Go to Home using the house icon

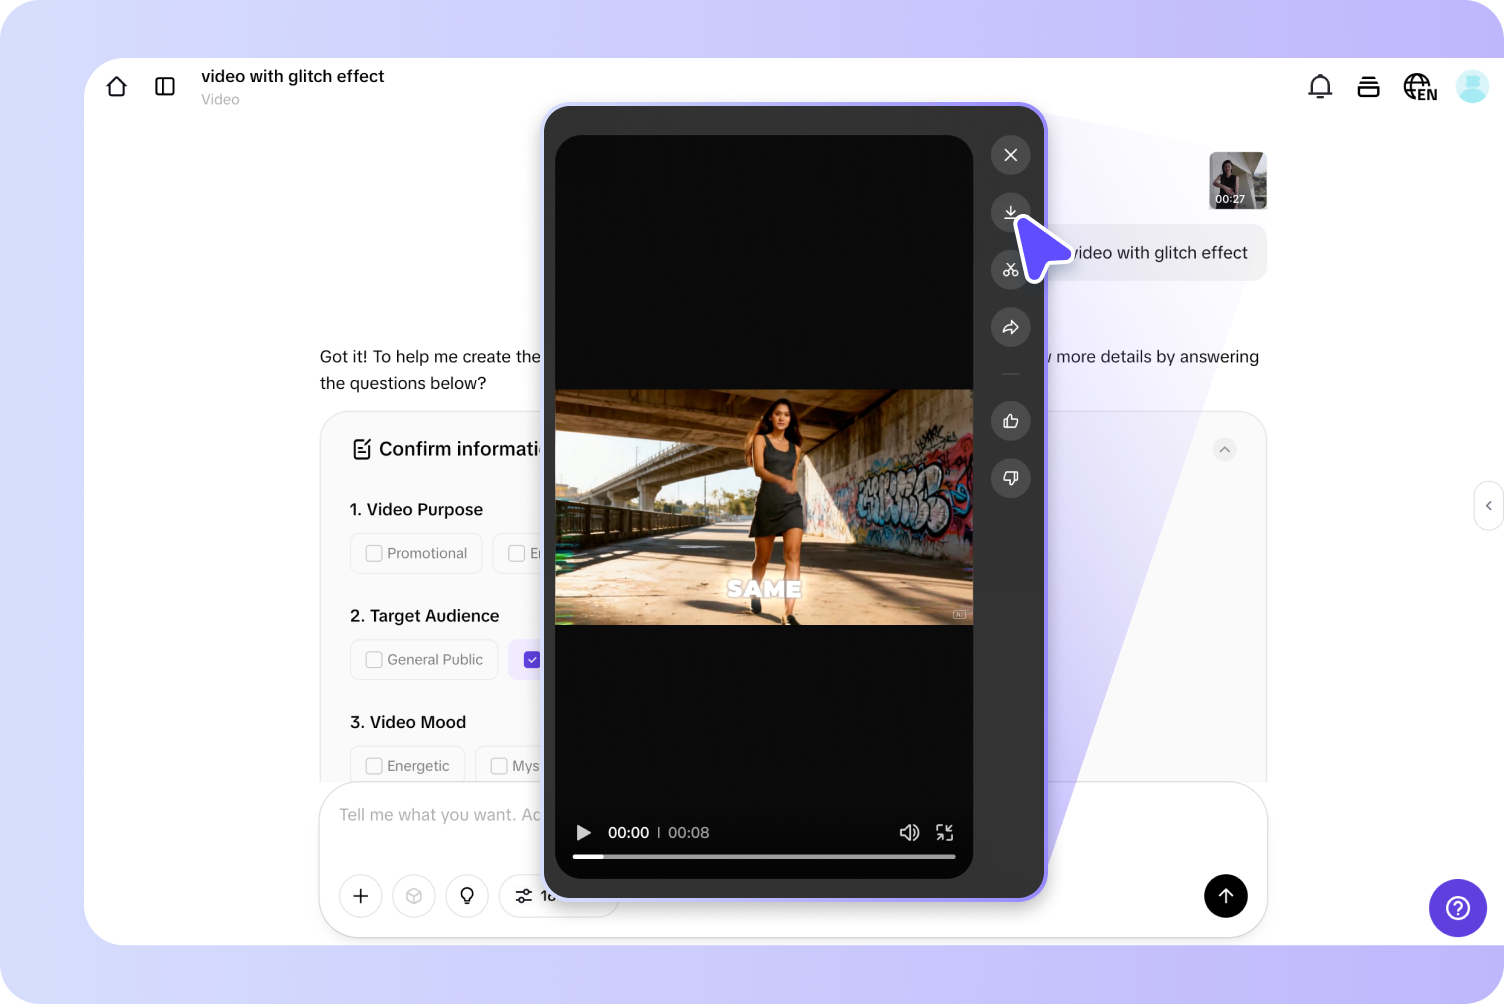point(116,86)
